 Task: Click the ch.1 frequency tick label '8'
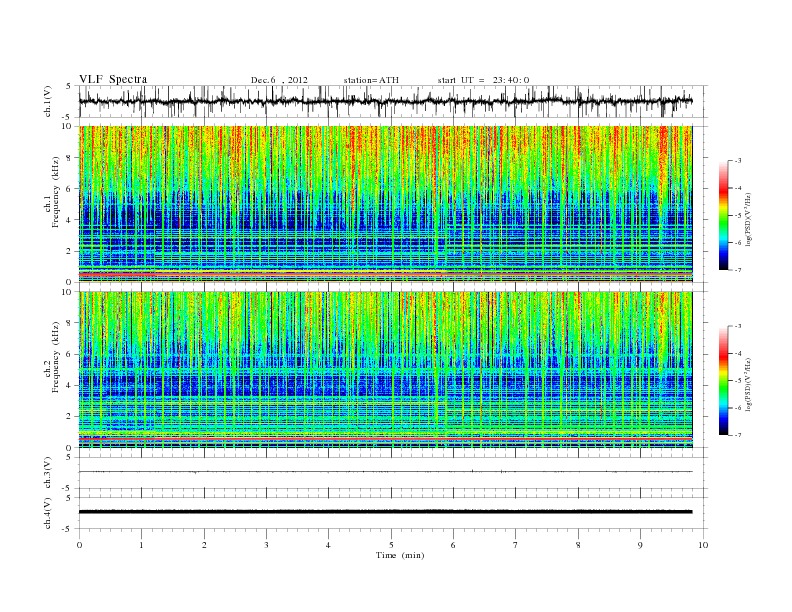69,158
